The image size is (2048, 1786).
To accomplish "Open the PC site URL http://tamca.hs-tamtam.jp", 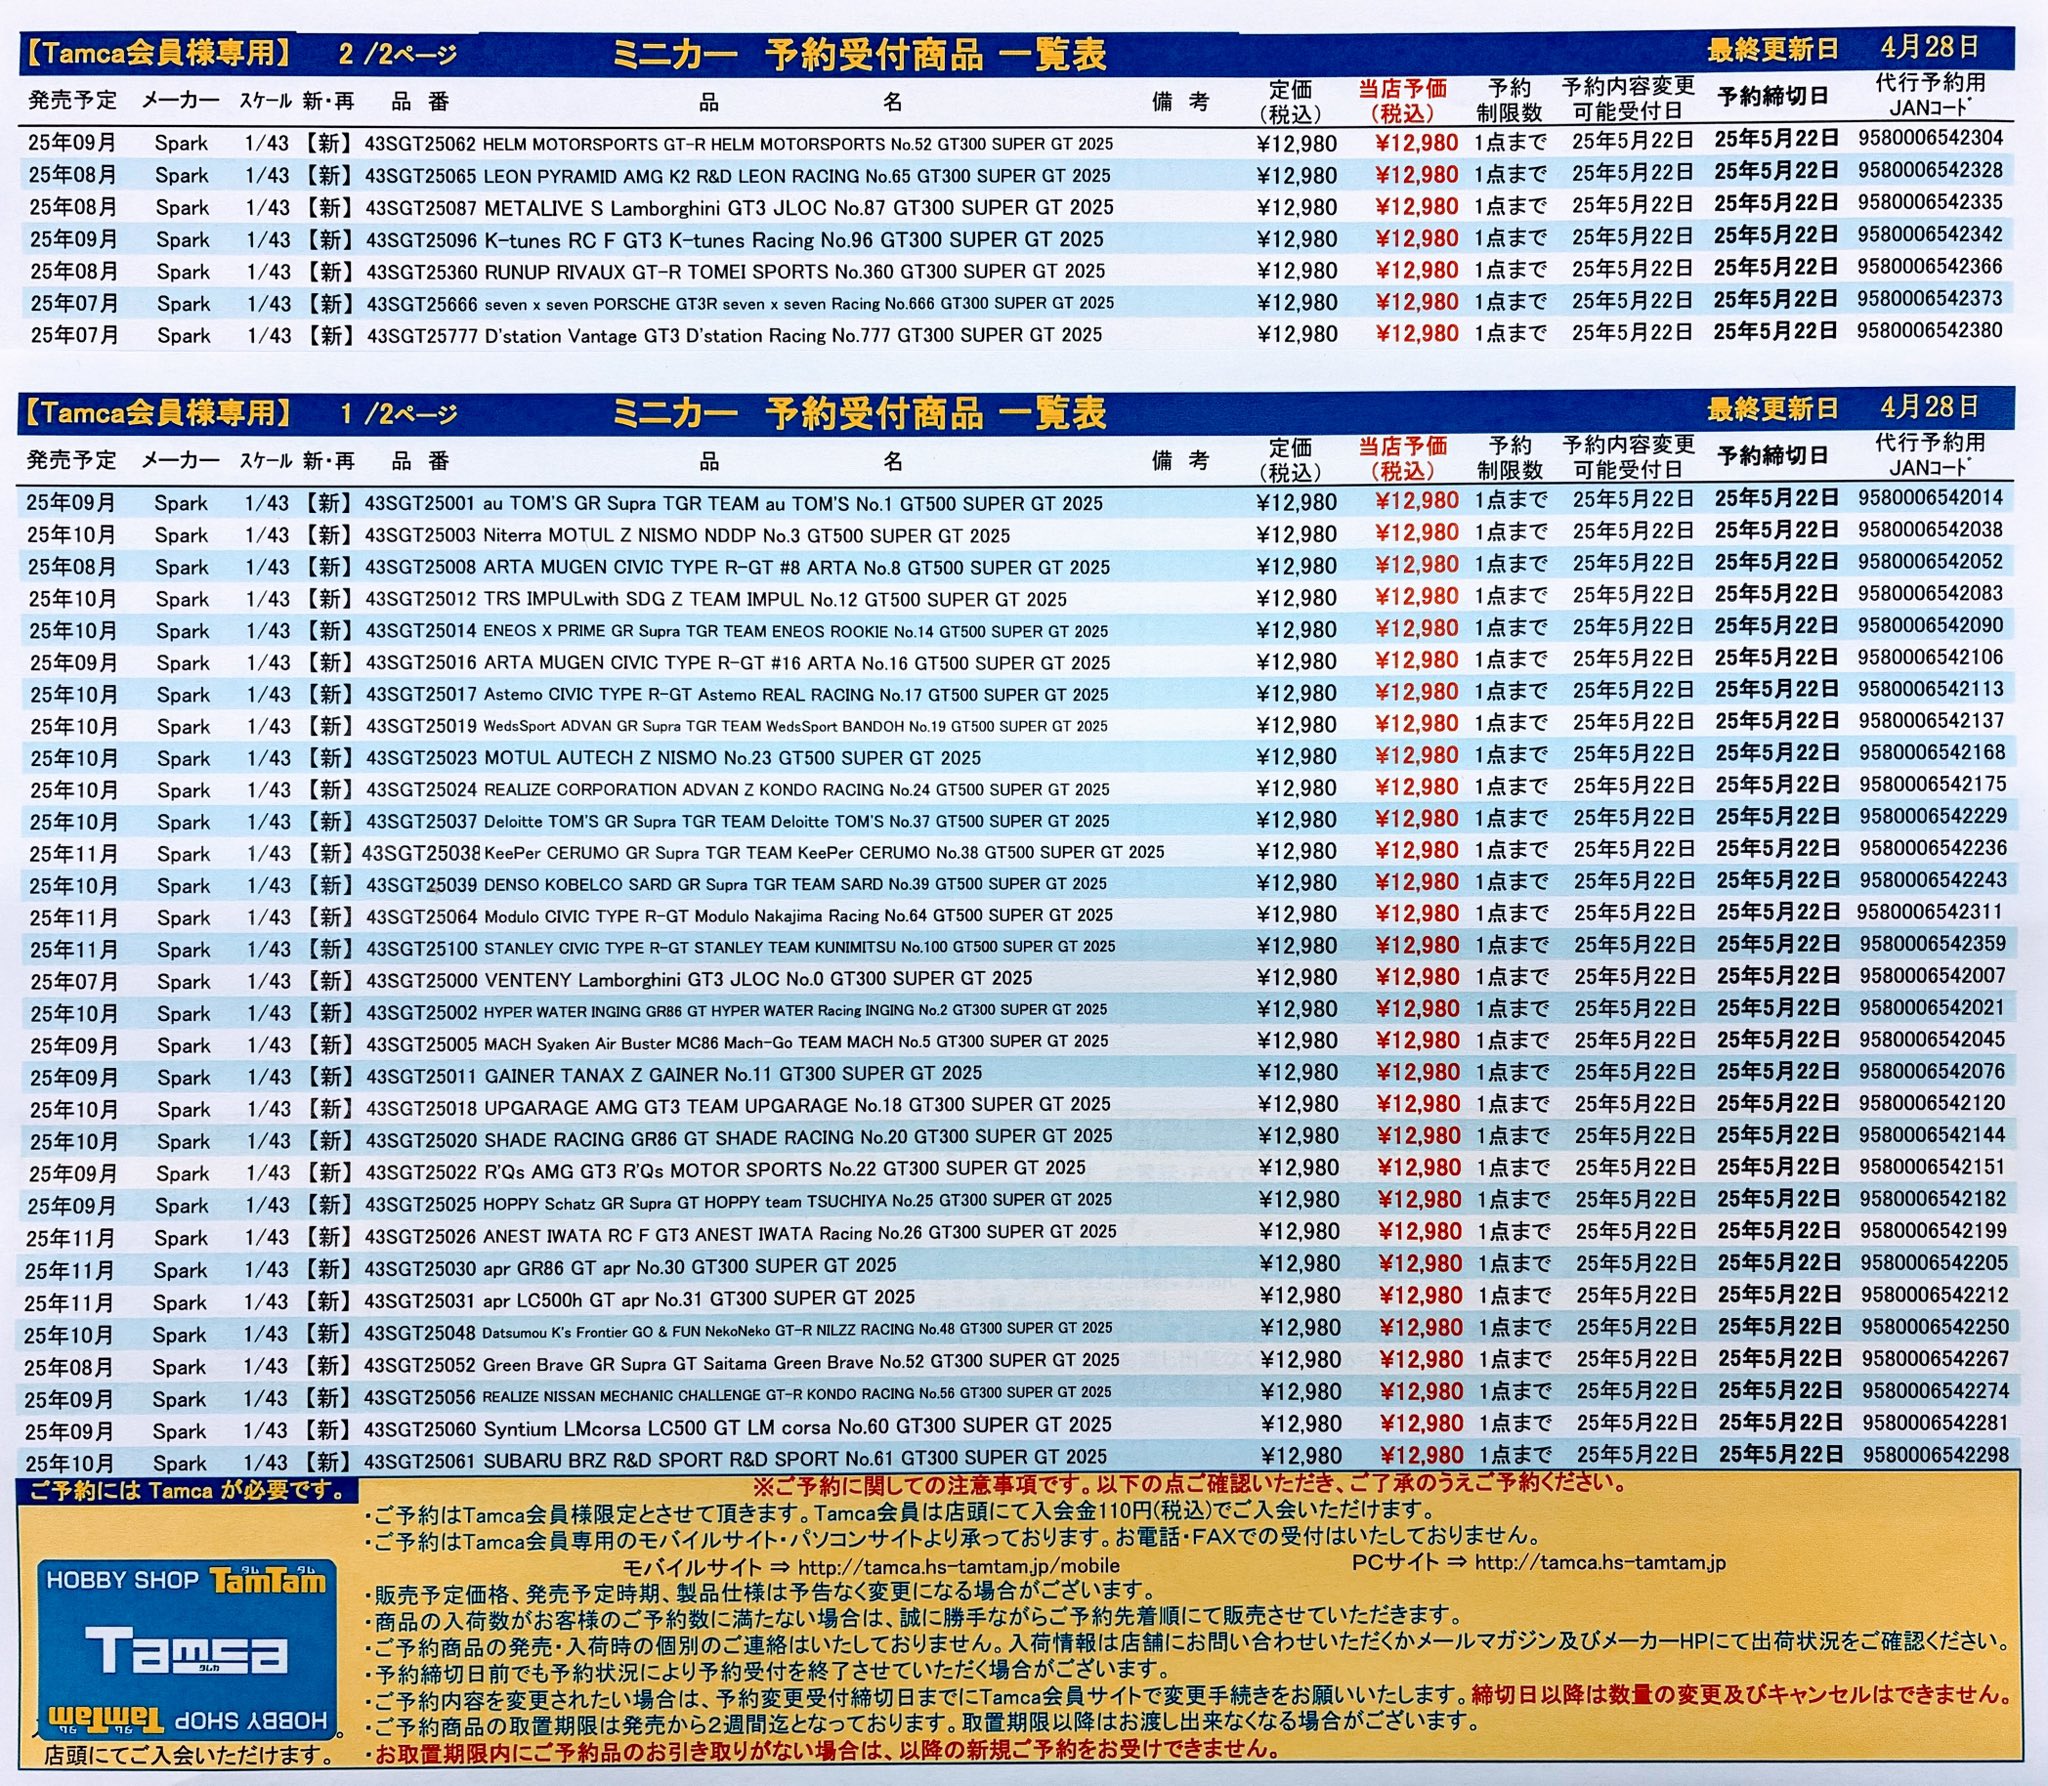I will pyautogui.click(x=1600, y=1562).
